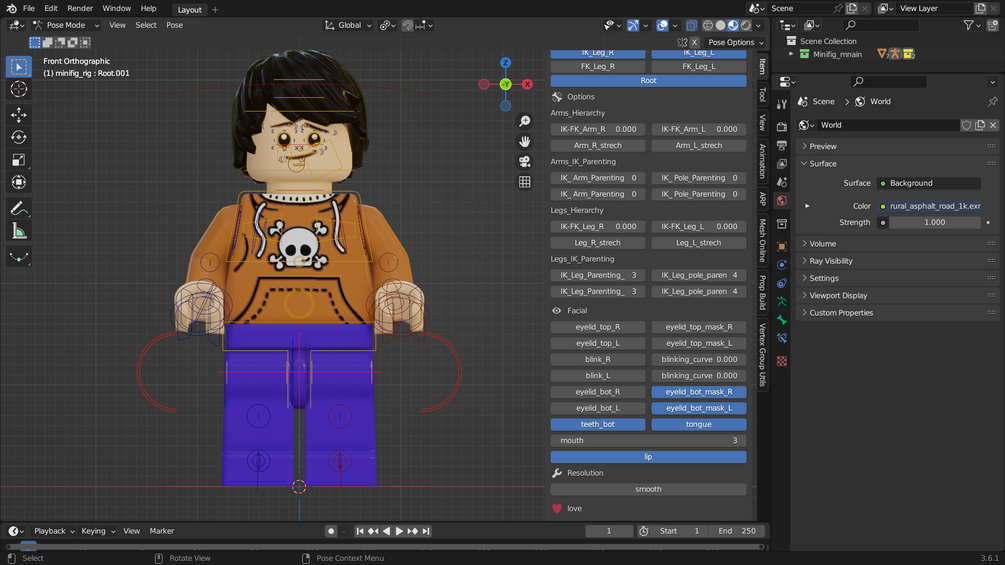Open the Render properties tab icon

click(782, 126)
